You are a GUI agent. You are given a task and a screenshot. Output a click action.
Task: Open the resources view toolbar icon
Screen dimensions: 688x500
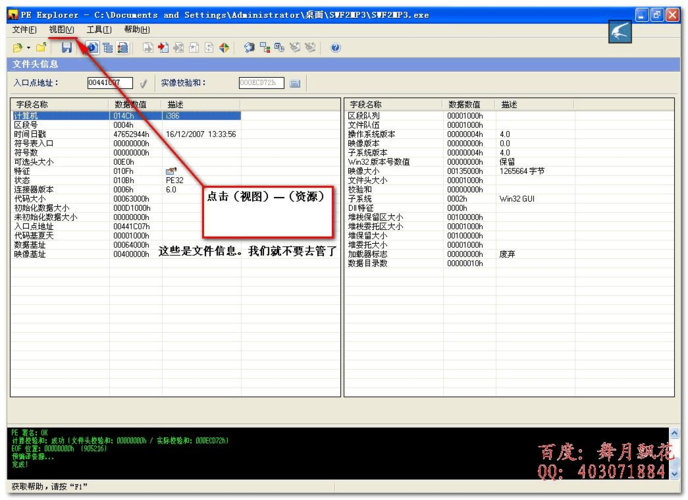pyautogui.click(x=123, y=47)
